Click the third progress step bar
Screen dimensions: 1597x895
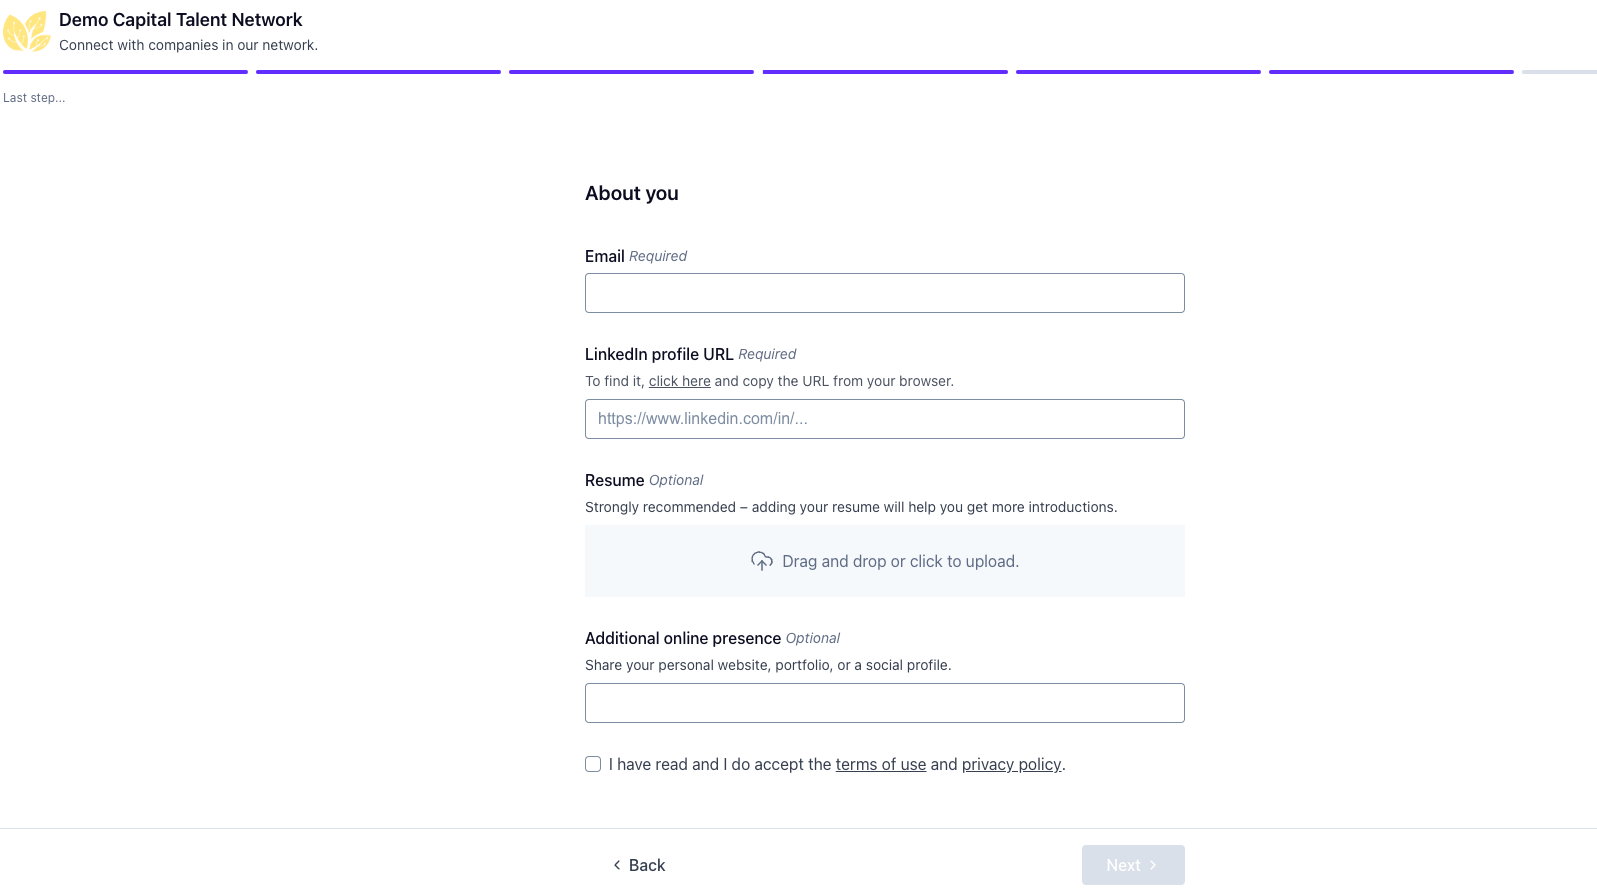click(x=631, y=72)
